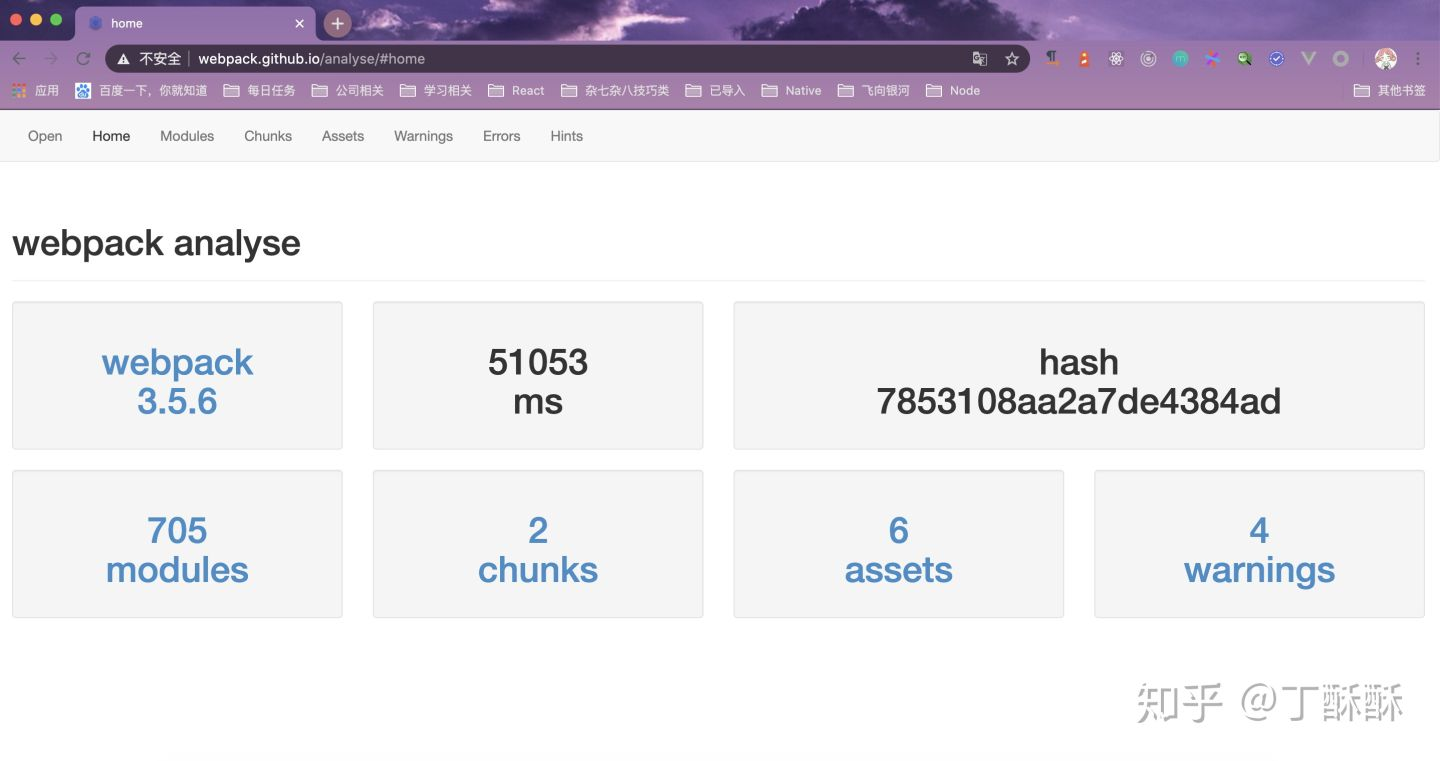Open the Chrome profile avatar
Viewport: 1440px width, 761px height.
tap(1385, 59)
